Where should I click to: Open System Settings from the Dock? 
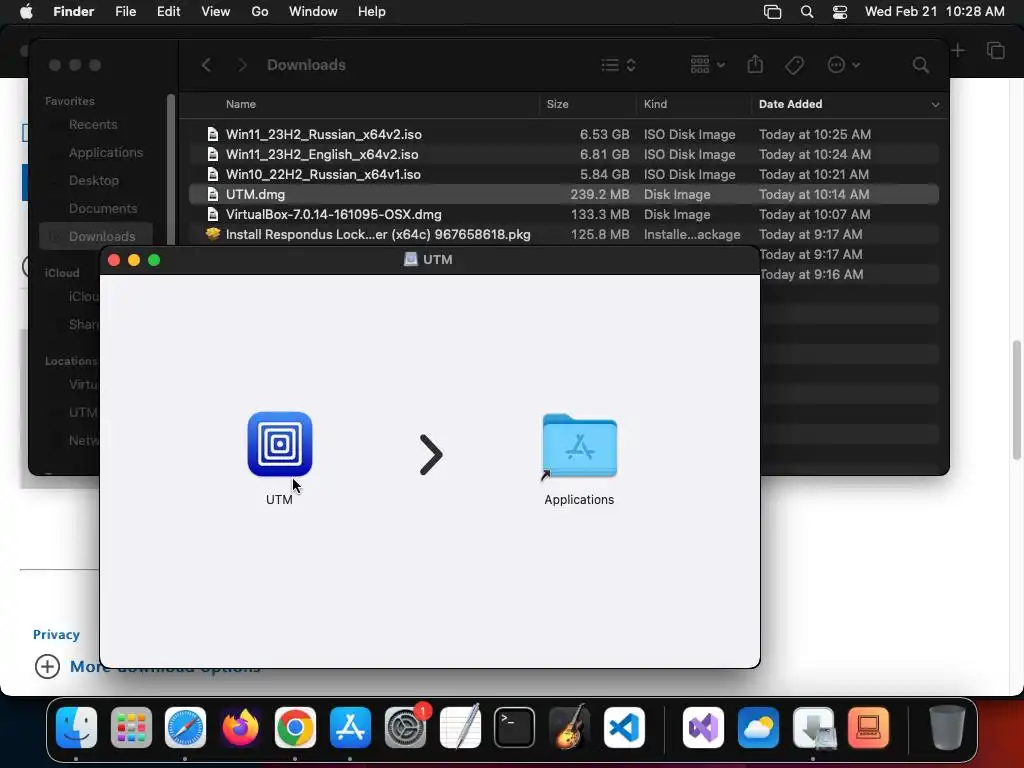pyautogui.click(x=405, y=728)
